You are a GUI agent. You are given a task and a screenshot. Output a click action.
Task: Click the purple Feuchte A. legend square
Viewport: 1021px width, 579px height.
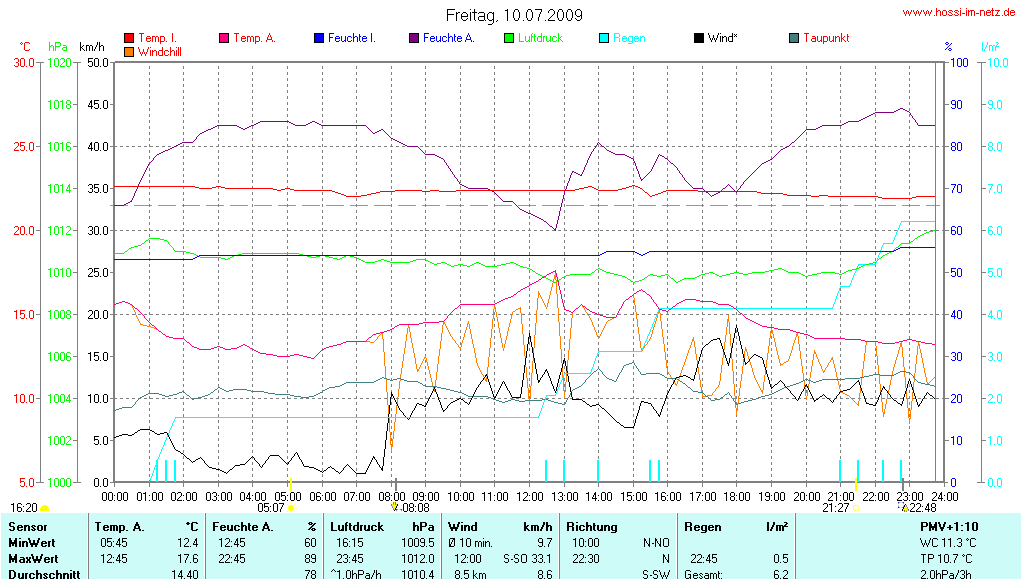(x=413, y=38)
